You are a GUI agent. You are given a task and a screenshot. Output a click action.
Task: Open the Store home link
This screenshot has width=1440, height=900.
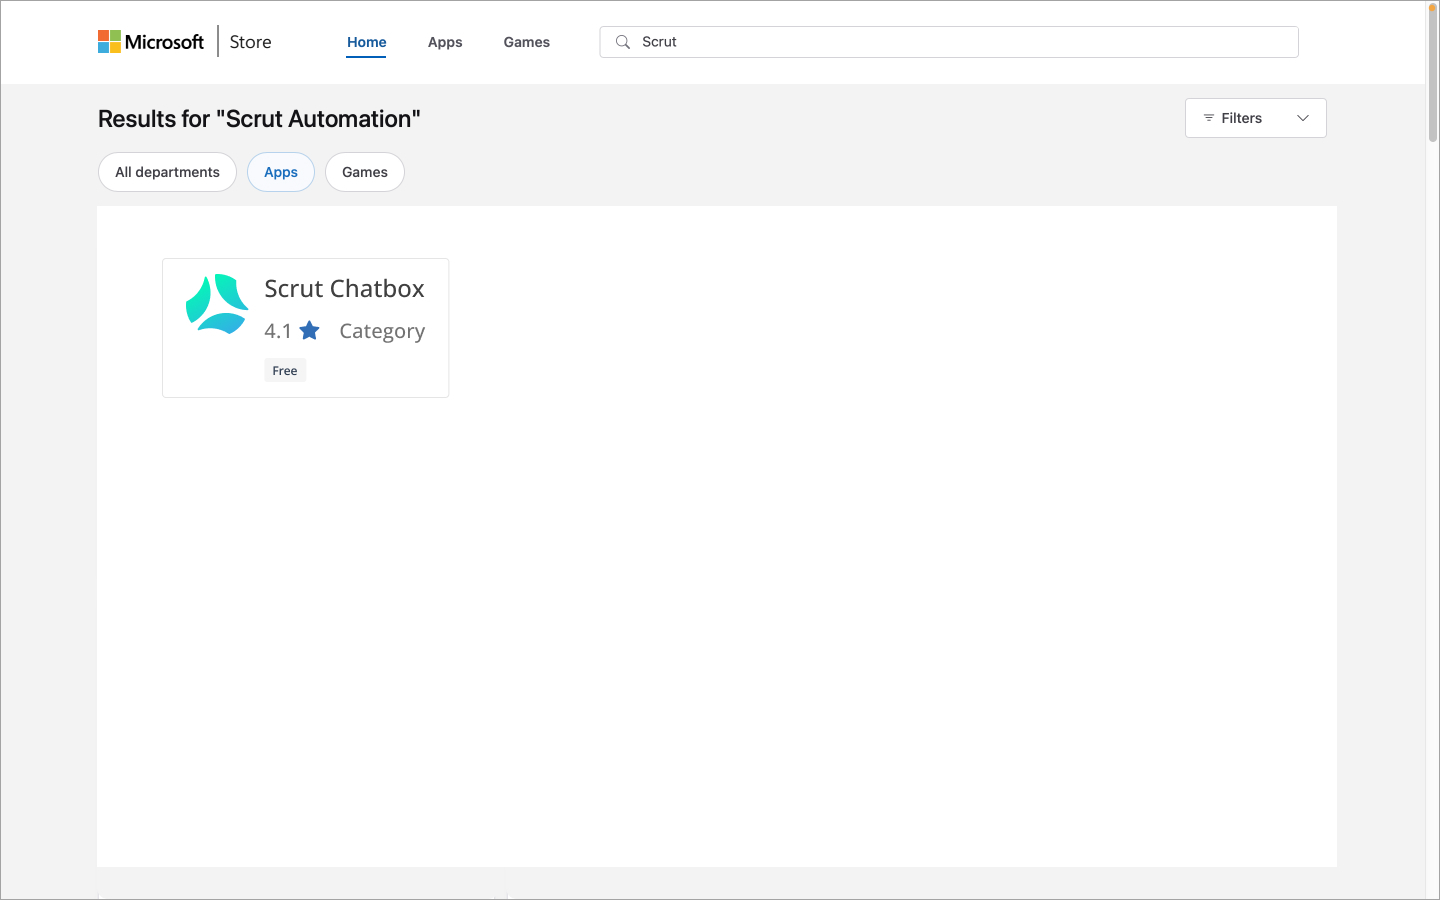pos(250,42)
